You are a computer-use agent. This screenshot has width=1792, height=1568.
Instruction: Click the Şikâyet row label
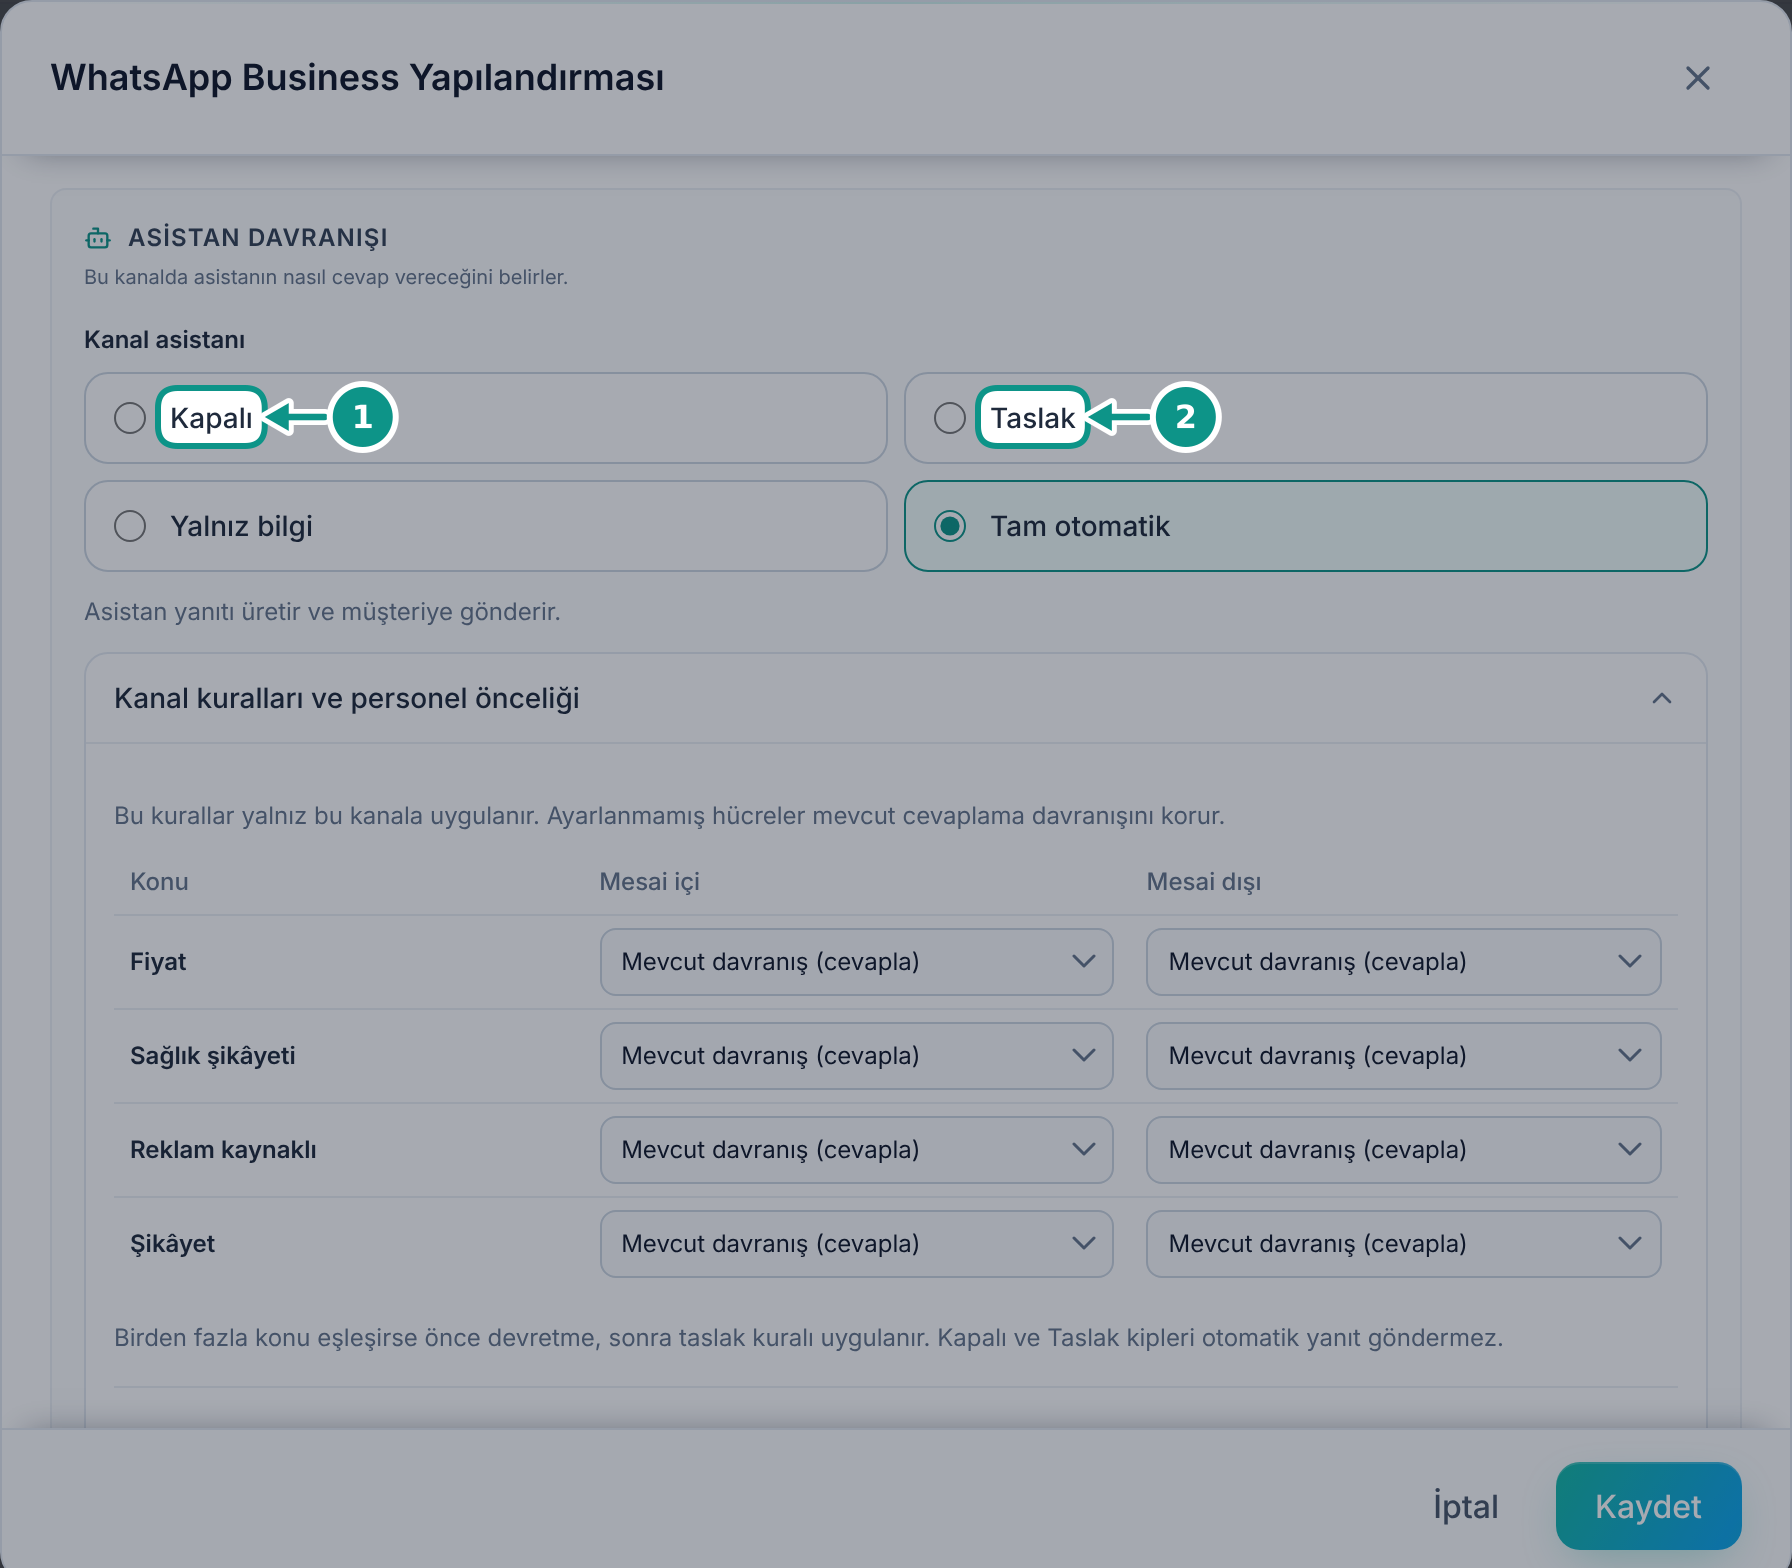pyautogui.click(x=172, y=1244)
